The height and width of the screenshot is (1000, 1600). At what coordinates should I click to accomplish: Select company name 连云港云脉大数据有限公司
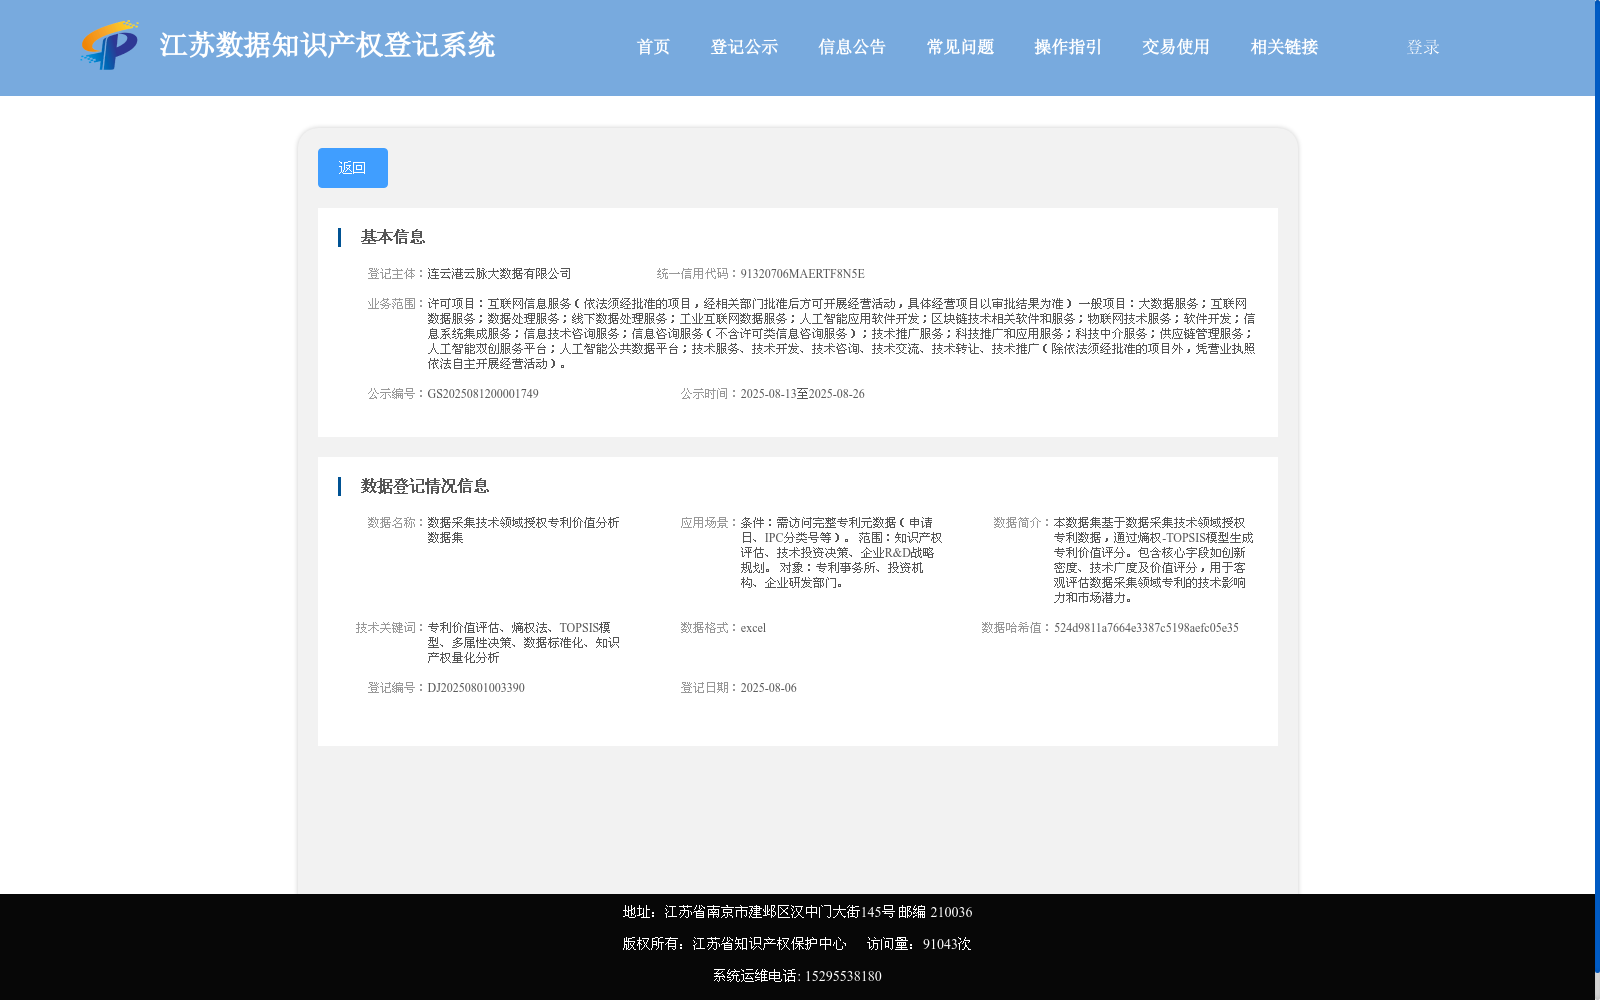499,274
